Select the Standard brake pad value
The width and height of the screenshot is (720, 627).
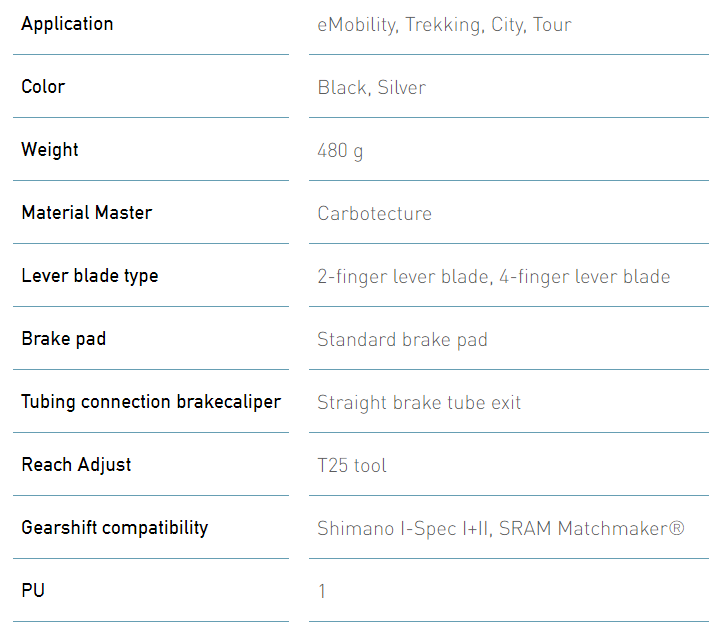pyautogui.click(x=402, y=340)
